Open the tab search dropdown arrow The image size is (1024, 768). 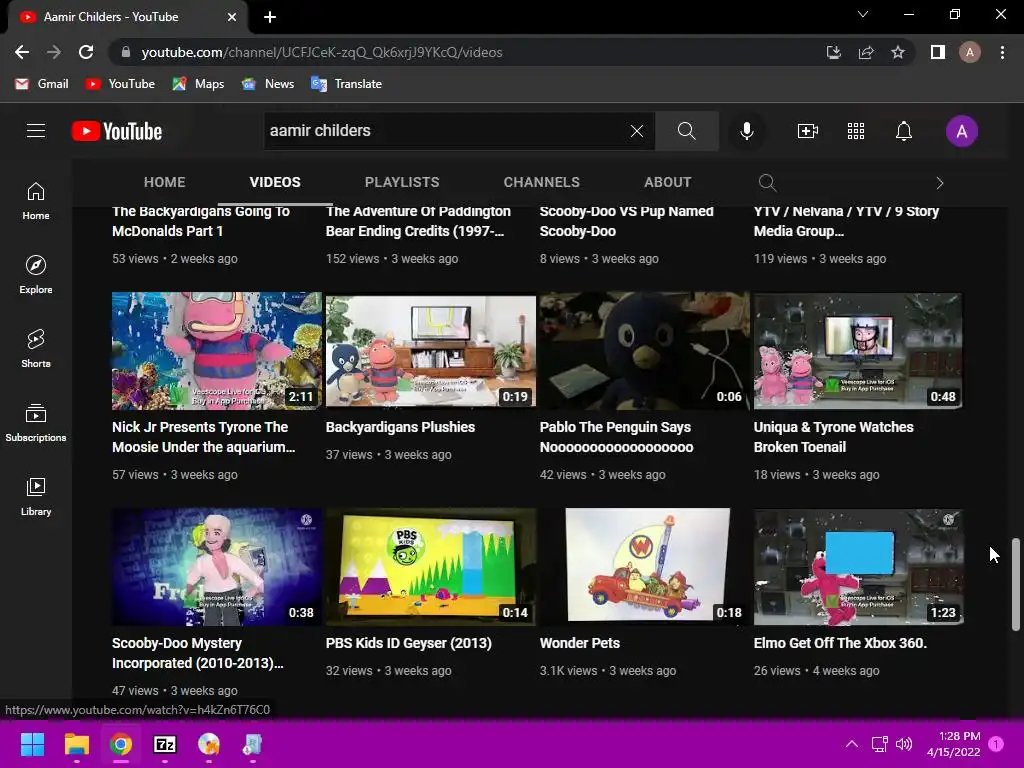click(x=863, y=14)
